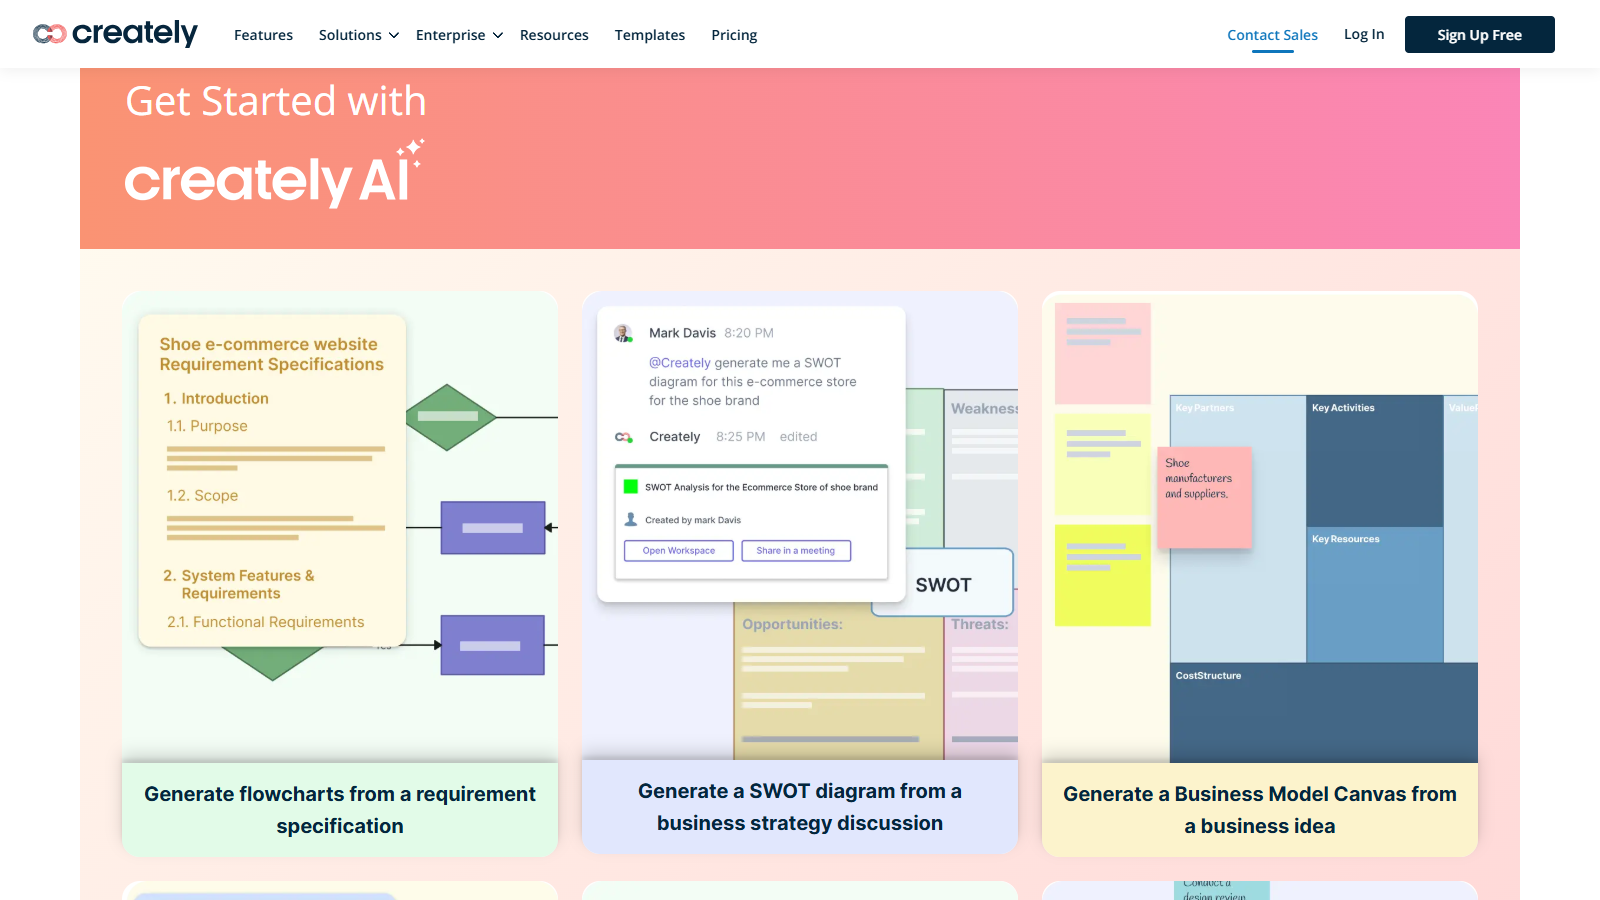Click Generate a SWOT diagram caption
The image size is (1600, 900).
pos(800,807)
